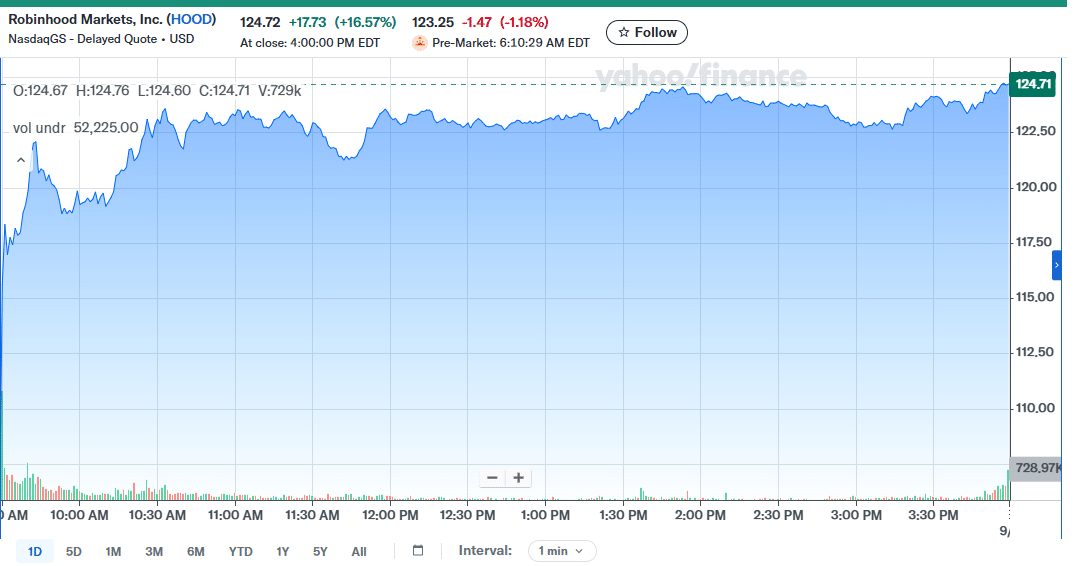Open the 1 min interval dropdown

click(562, 551)
